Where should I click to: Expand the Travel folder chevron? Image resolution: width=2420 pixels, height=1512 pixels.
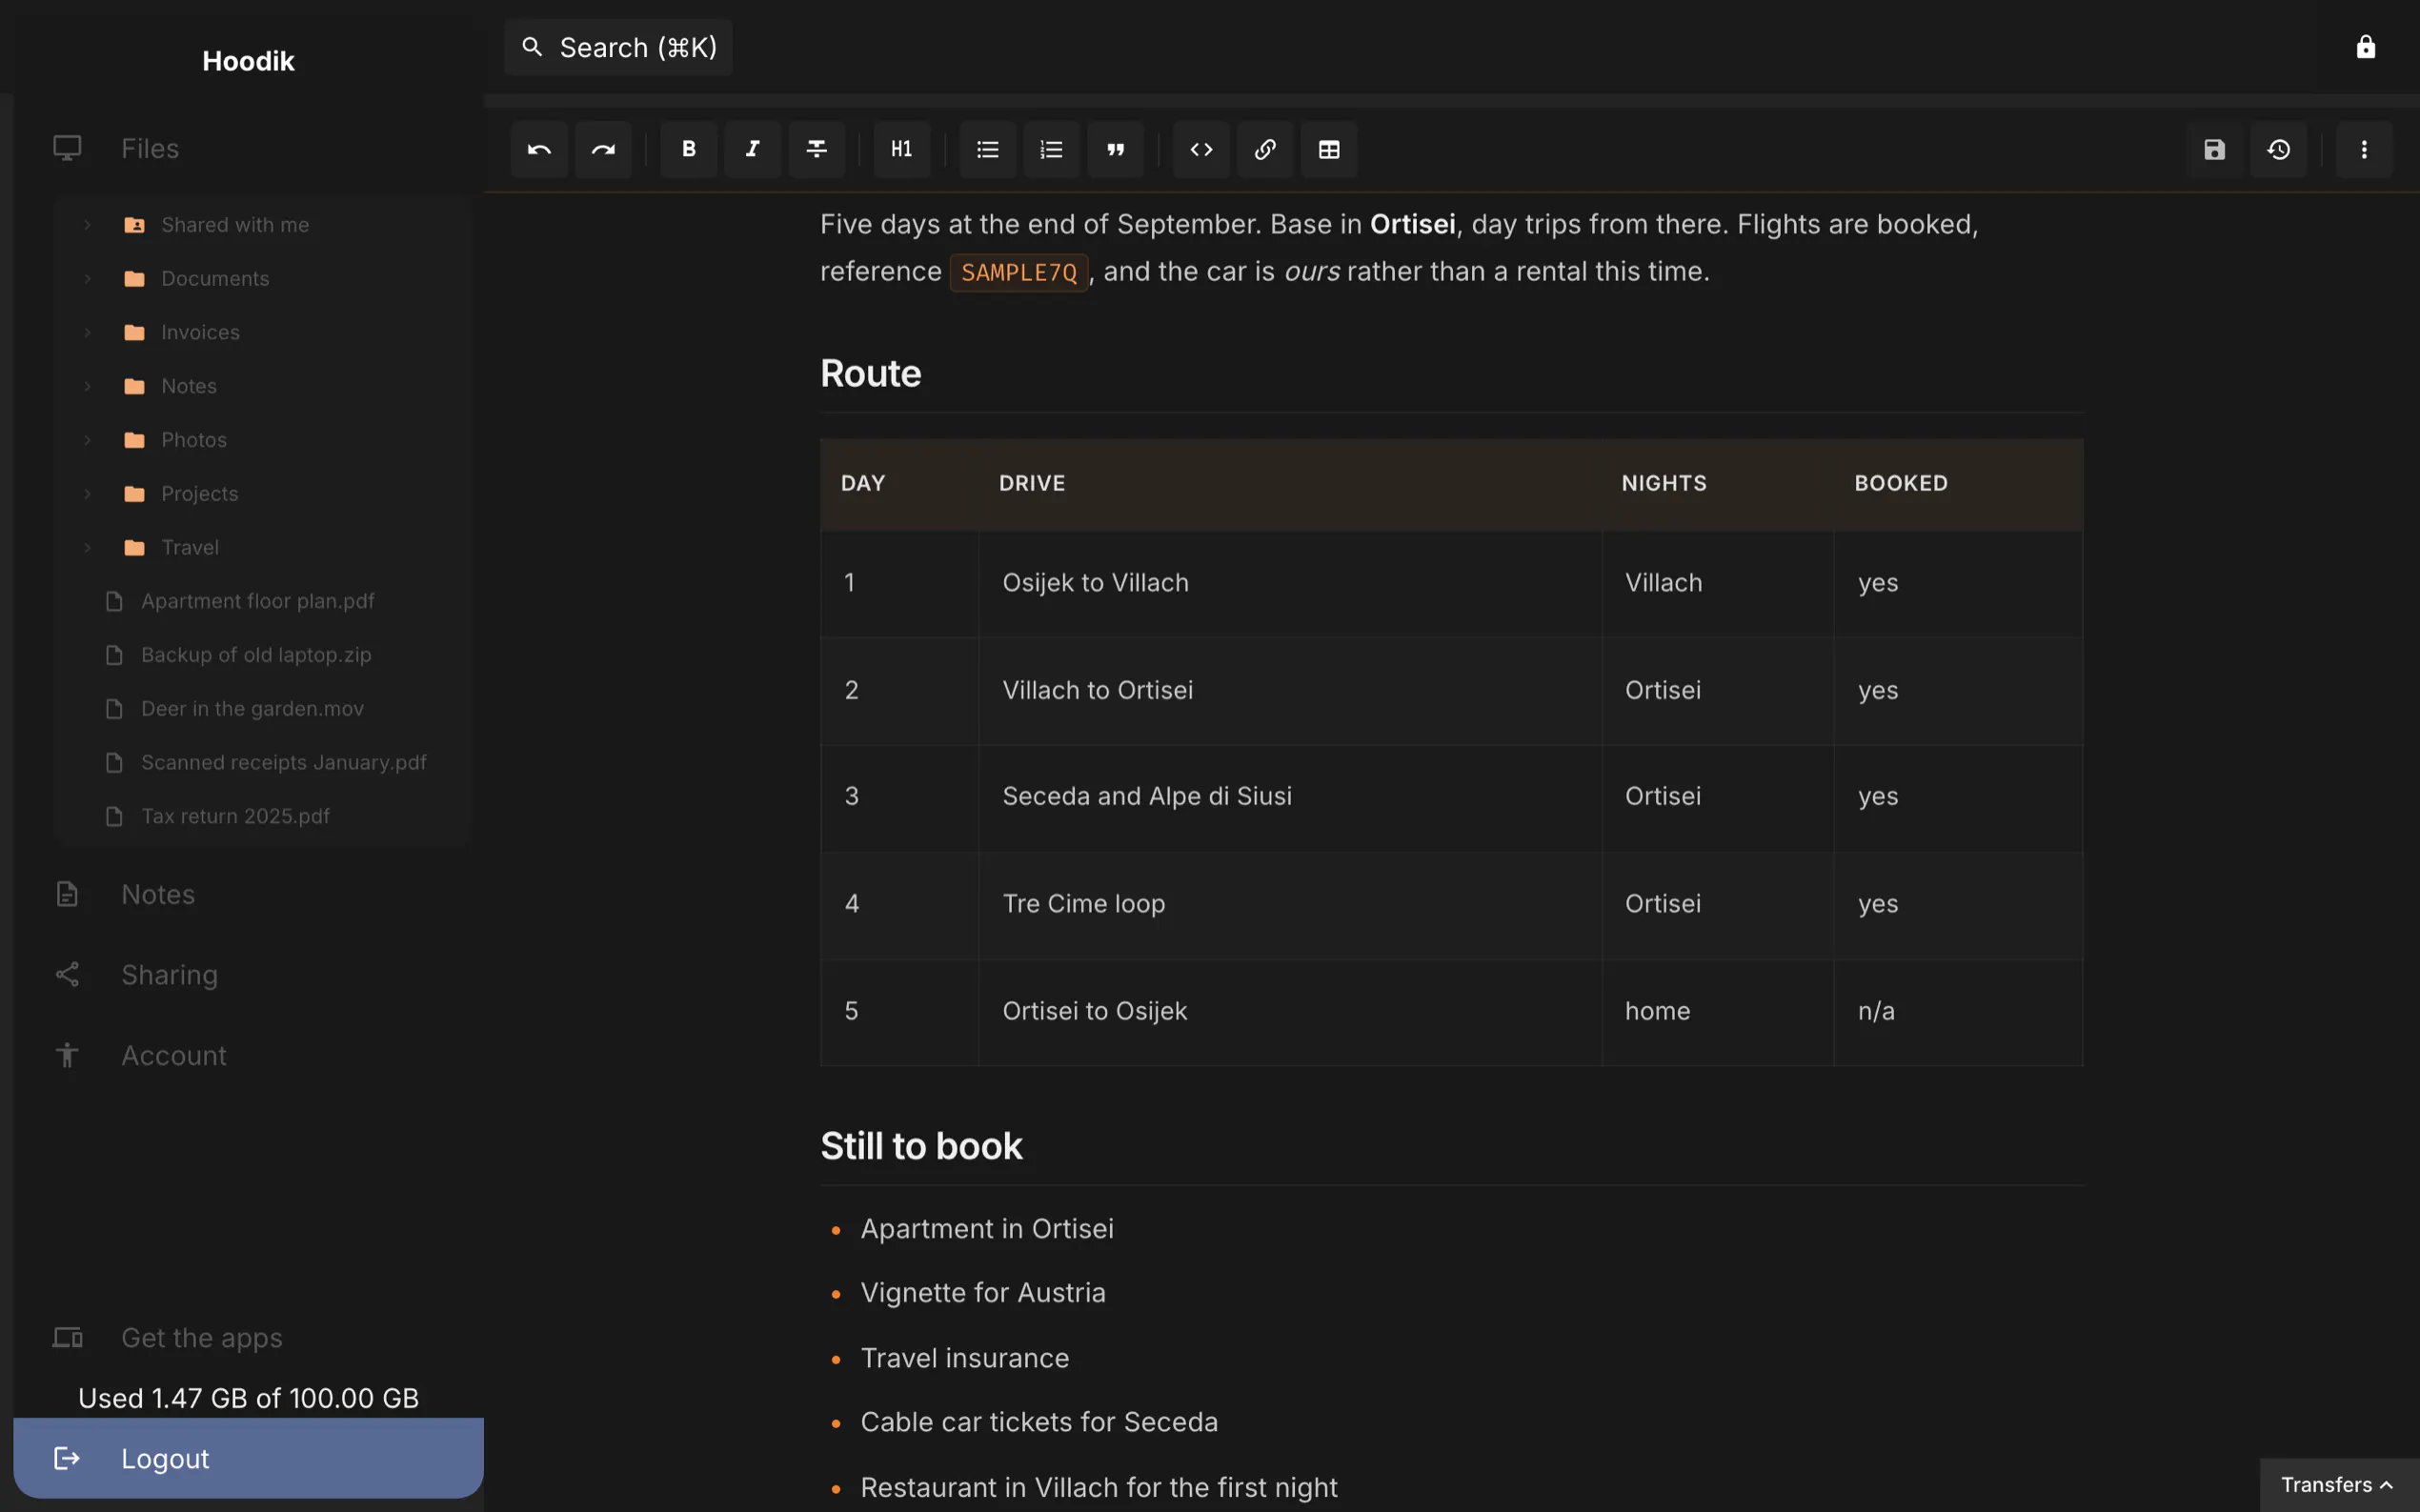click(x=87, y=547)
